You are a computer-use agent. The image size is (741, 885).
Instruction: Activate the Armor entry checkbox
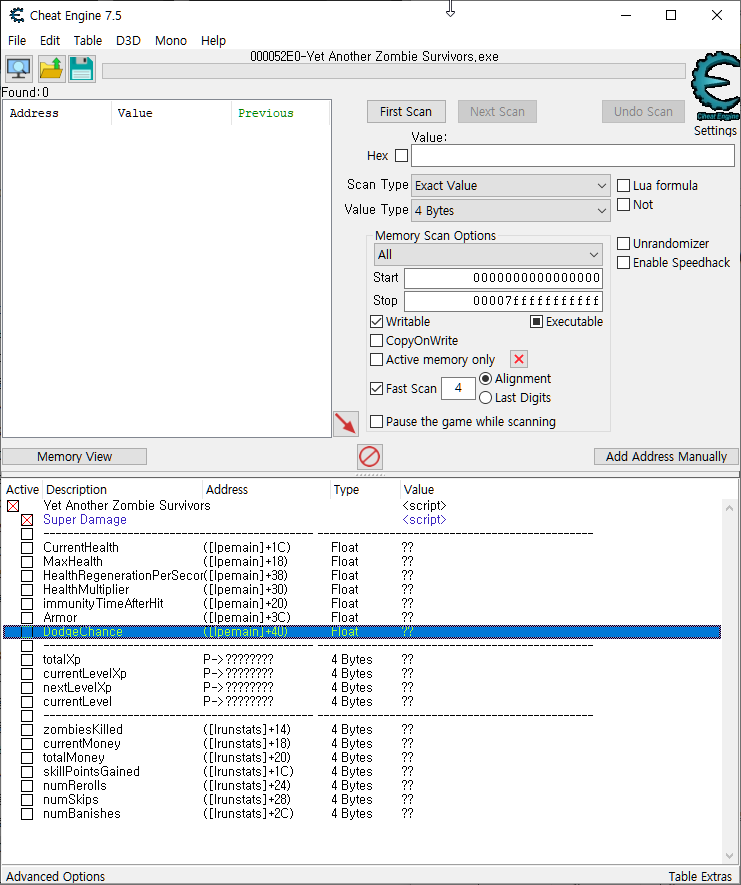tap(27, 618)
